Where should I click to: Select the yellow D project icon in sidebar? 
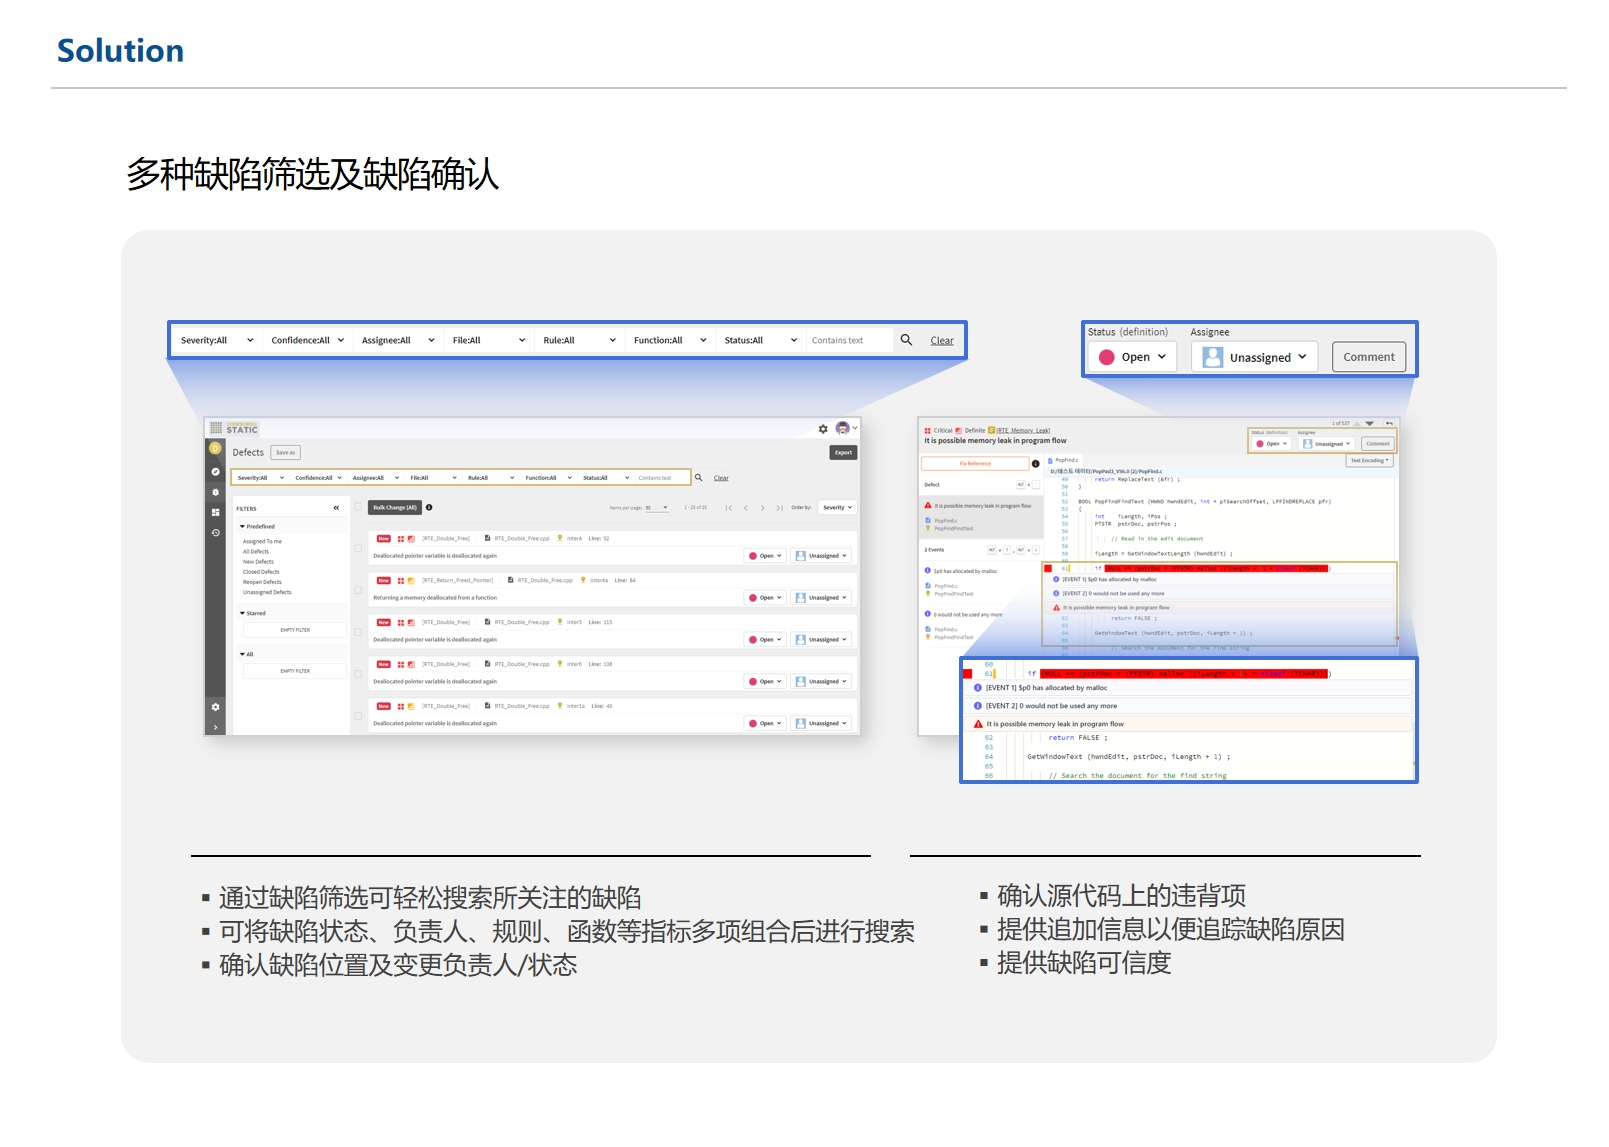214,449
